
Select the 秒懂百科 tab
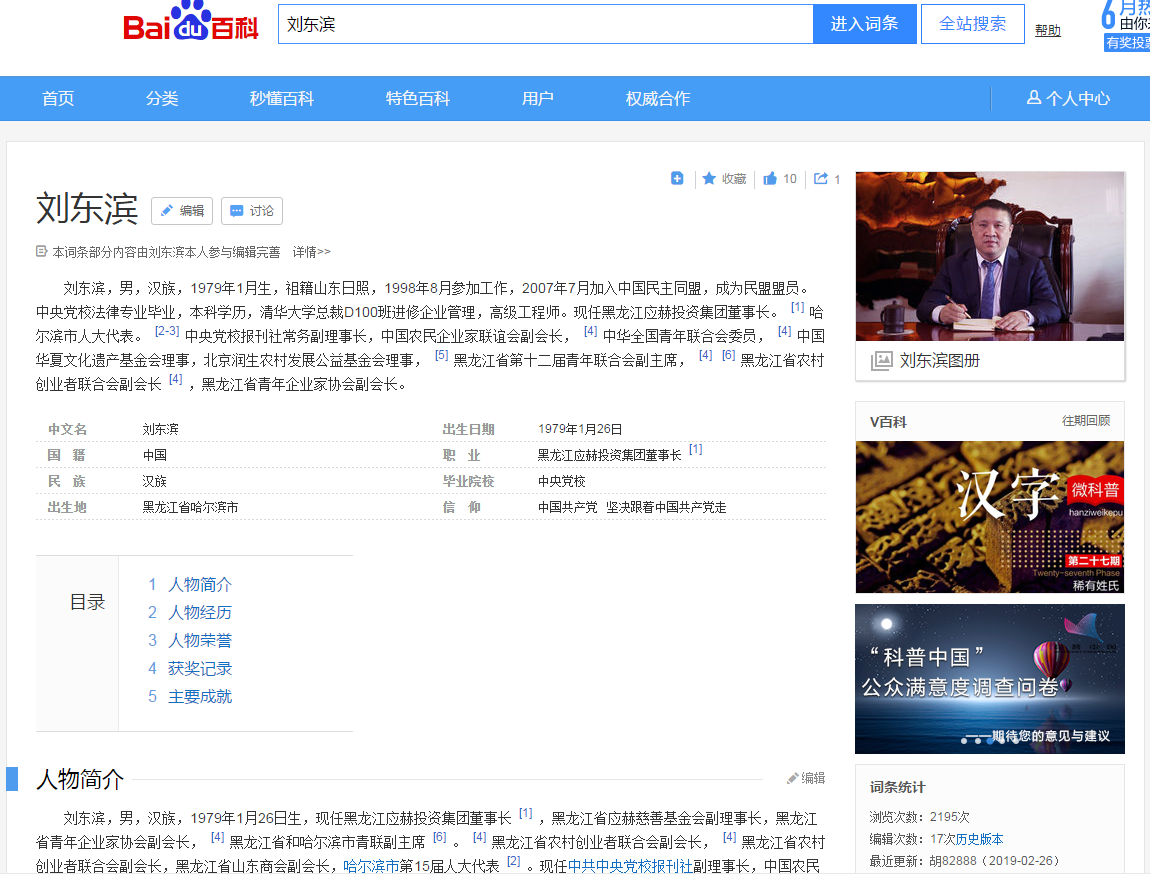[282, 98]
